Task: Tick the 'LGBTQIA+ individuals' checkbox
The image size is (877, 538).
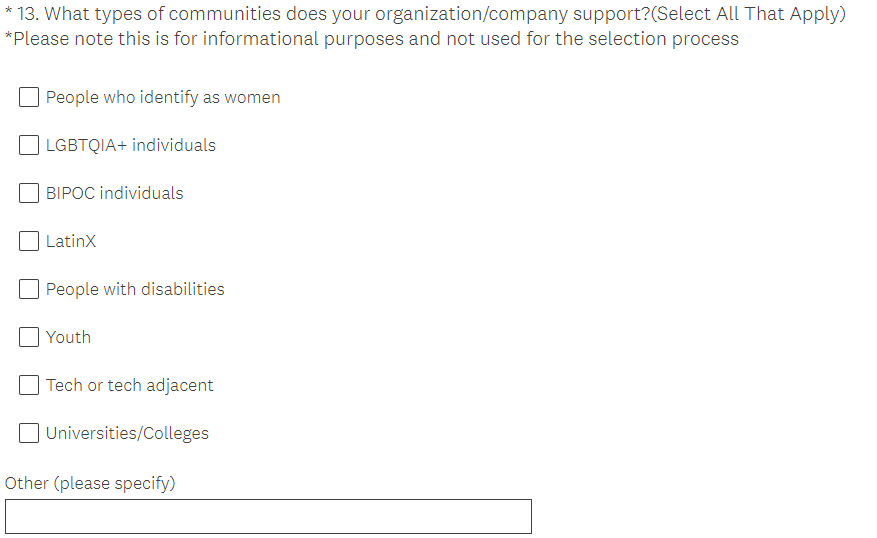Action: tap(29, 145)
